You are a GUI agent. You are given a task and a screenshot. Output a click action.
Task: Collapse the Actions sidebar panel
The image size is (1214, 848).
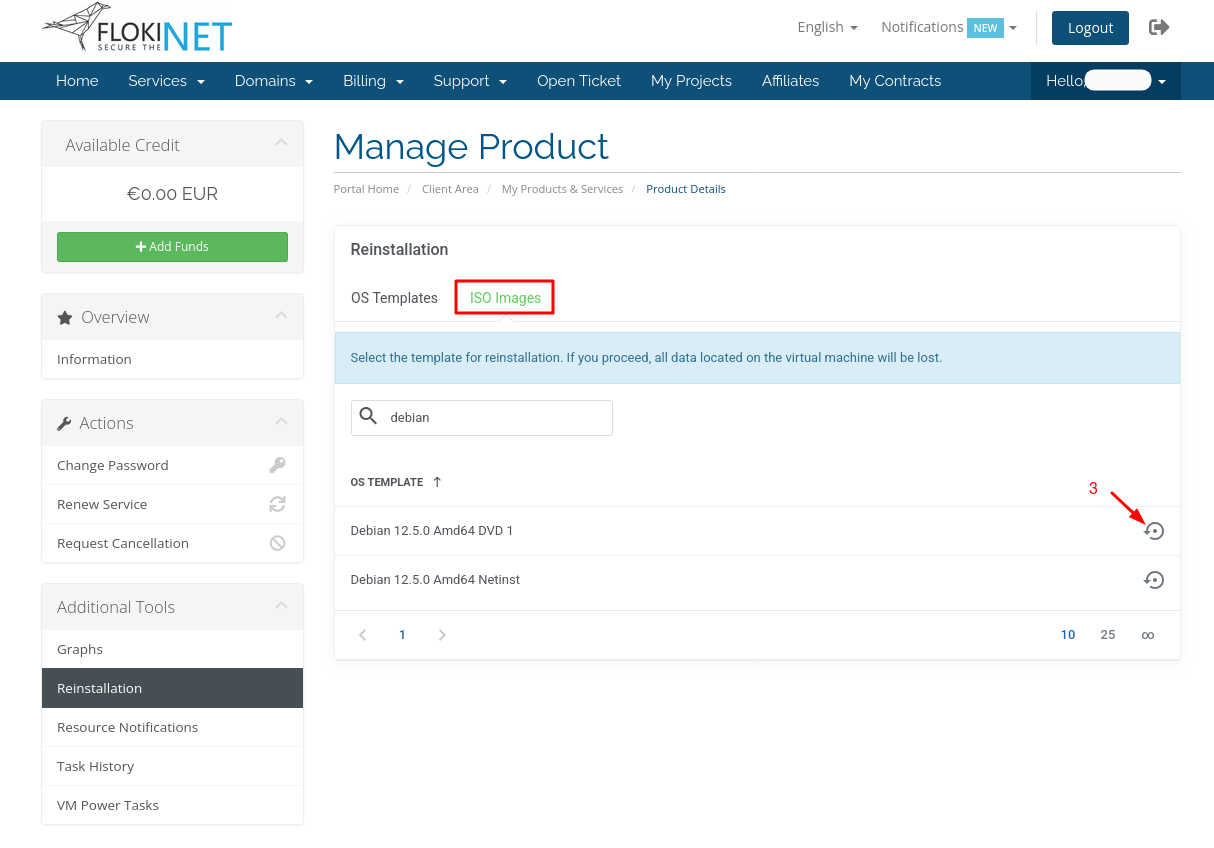click(281, 422)
